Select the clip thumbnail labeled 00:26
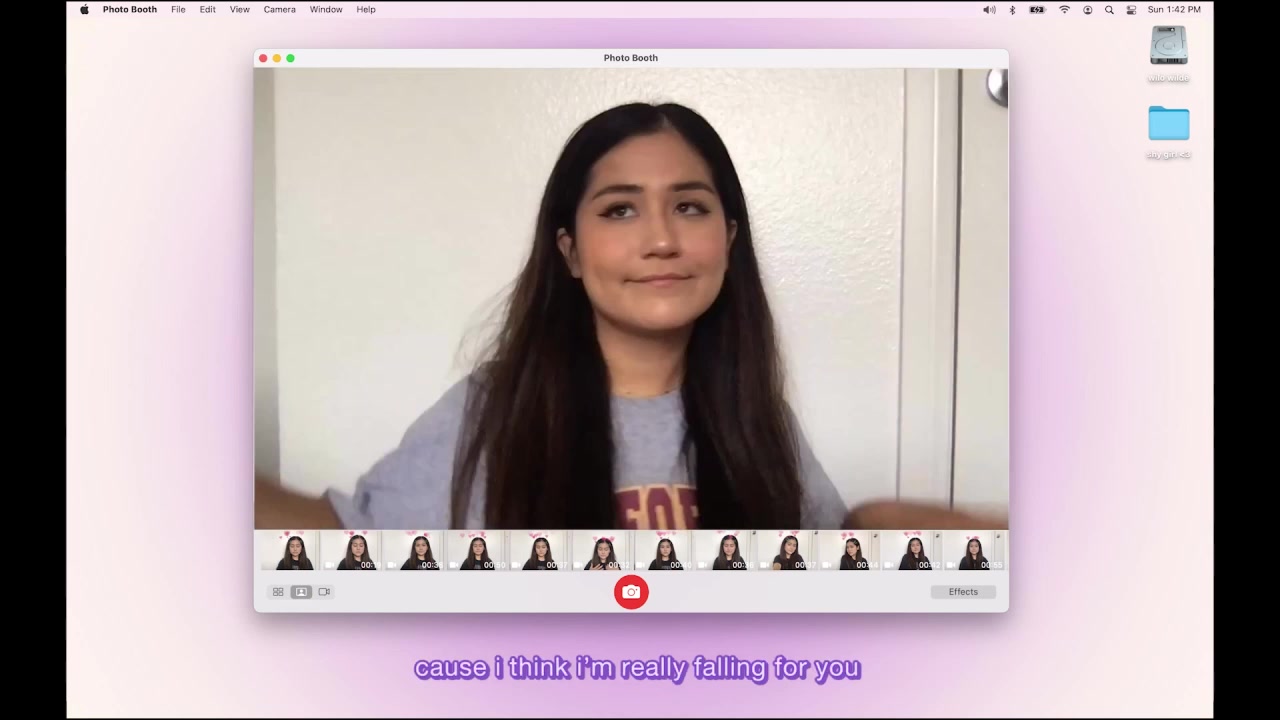 (727, 551)
